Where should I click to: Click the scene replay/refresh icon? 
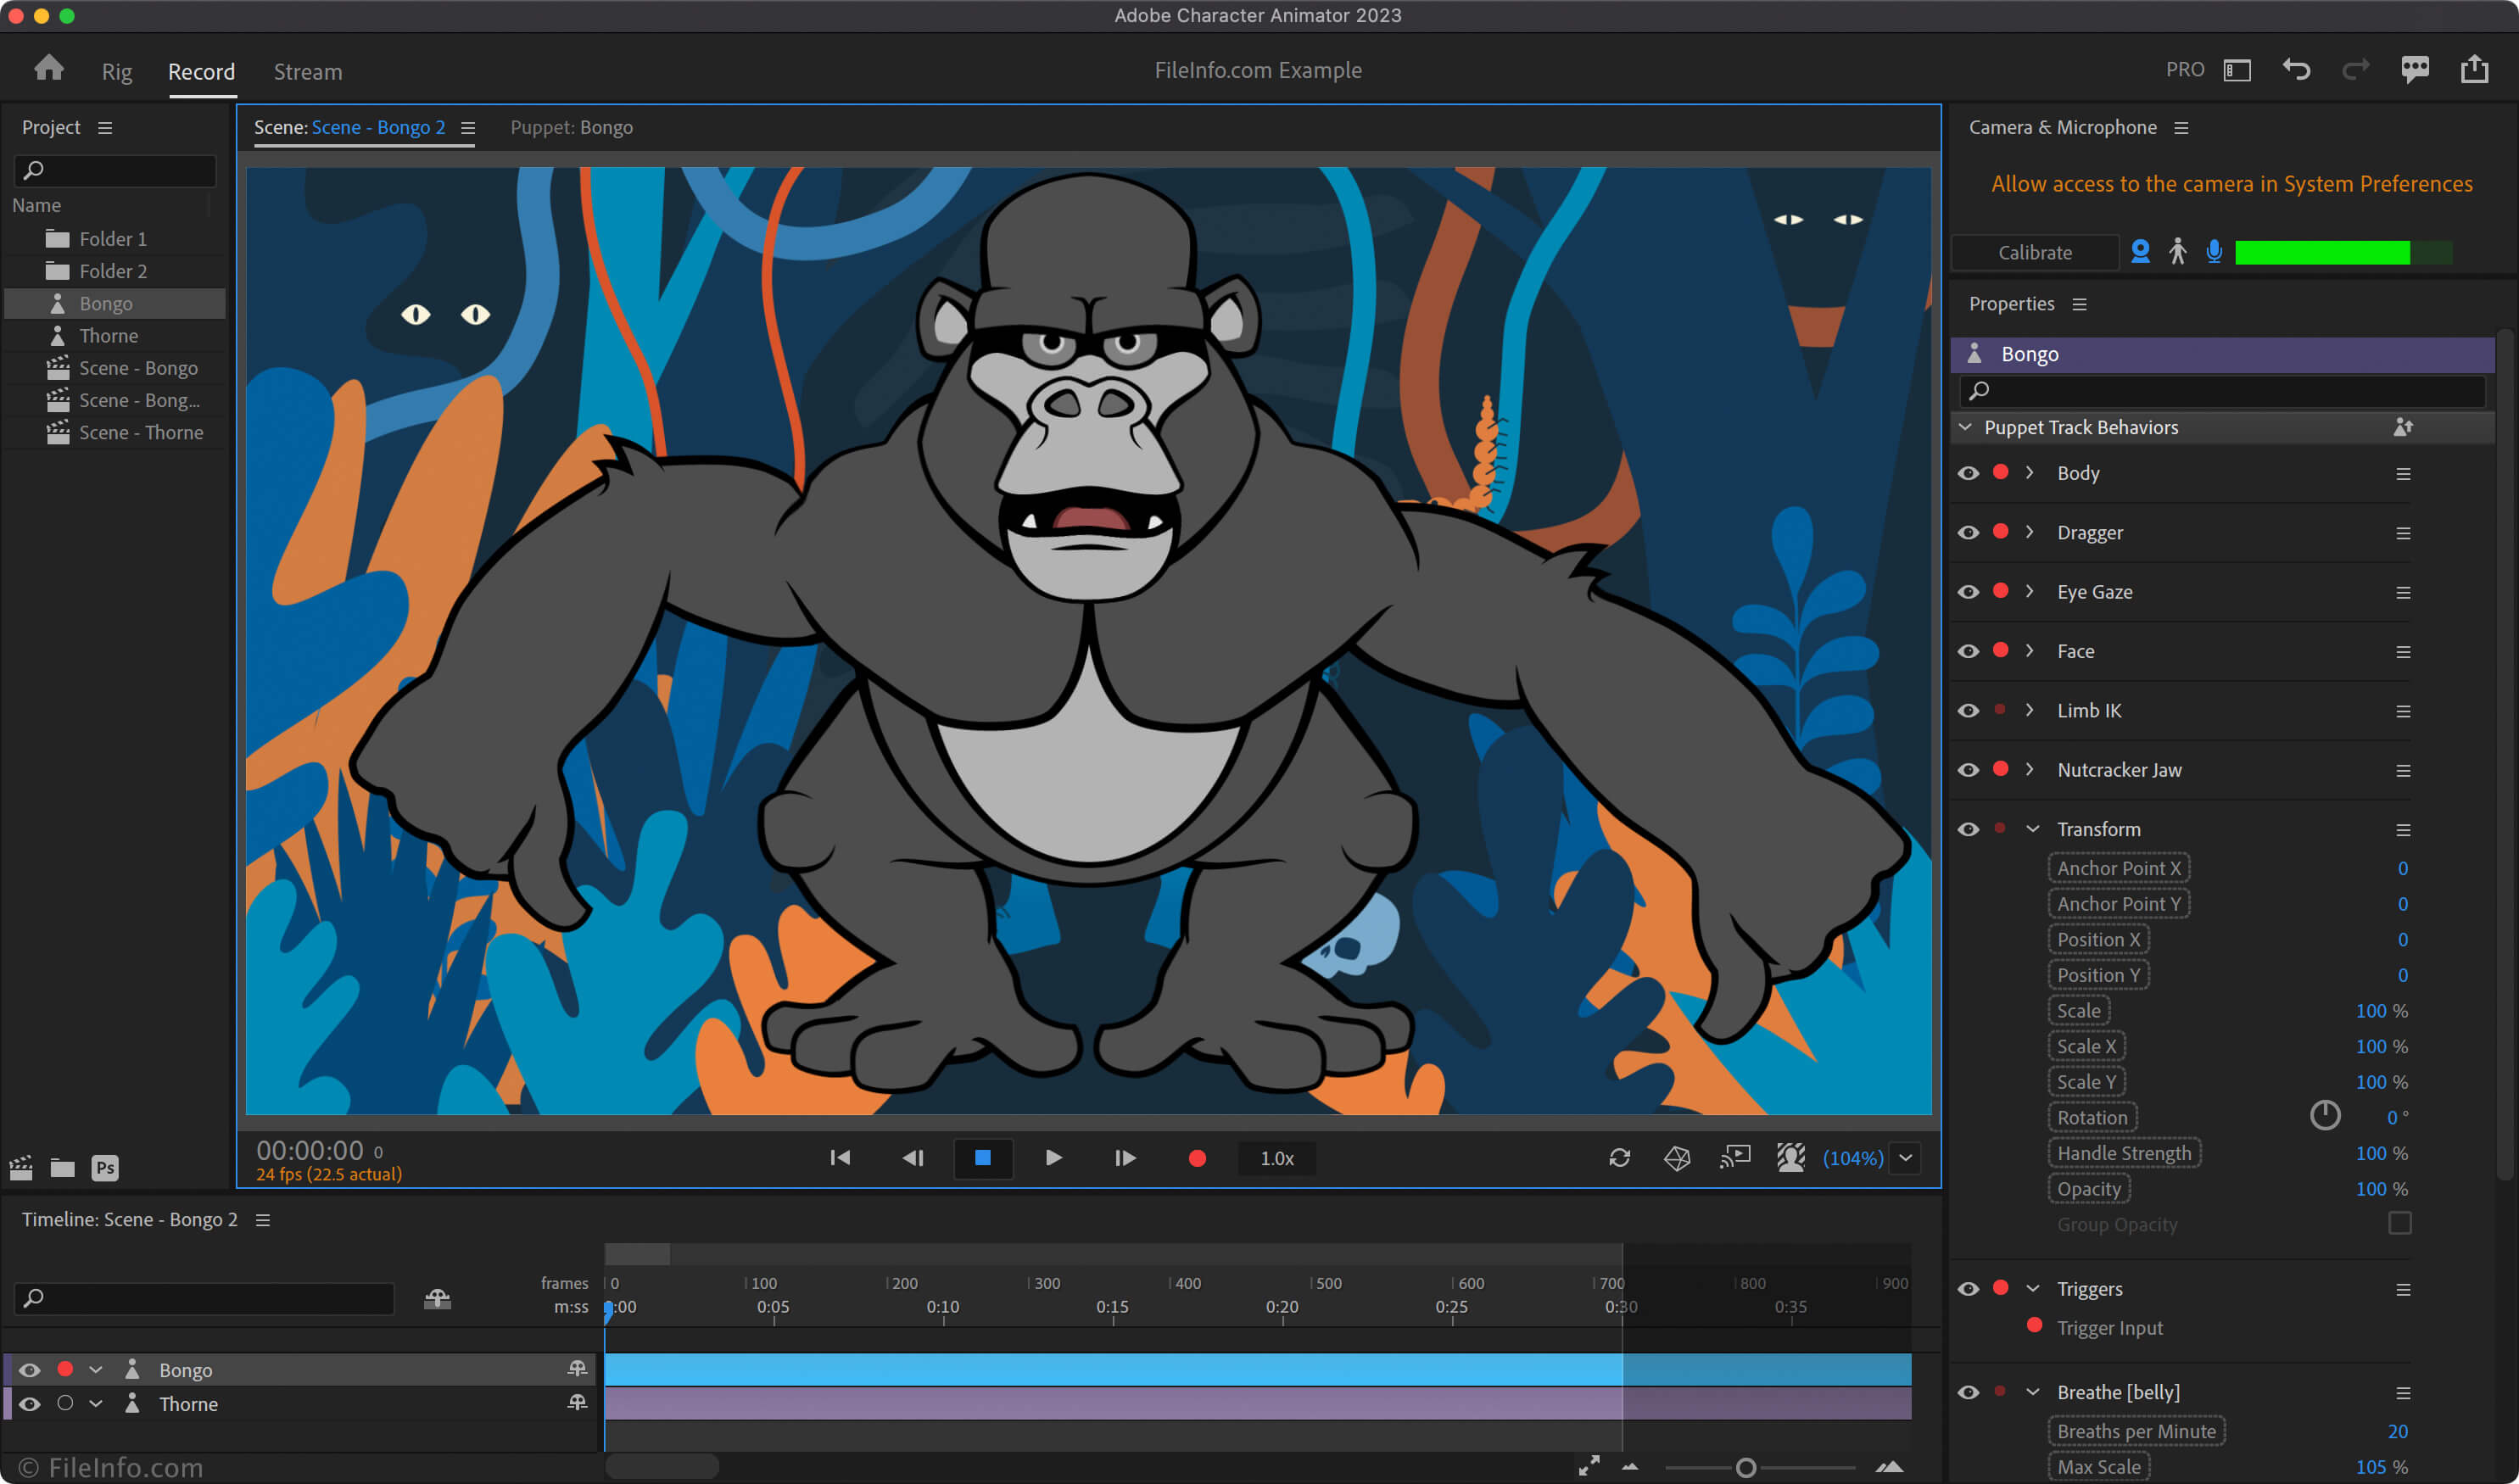pyautogui.click(x=1618, y=1159)
